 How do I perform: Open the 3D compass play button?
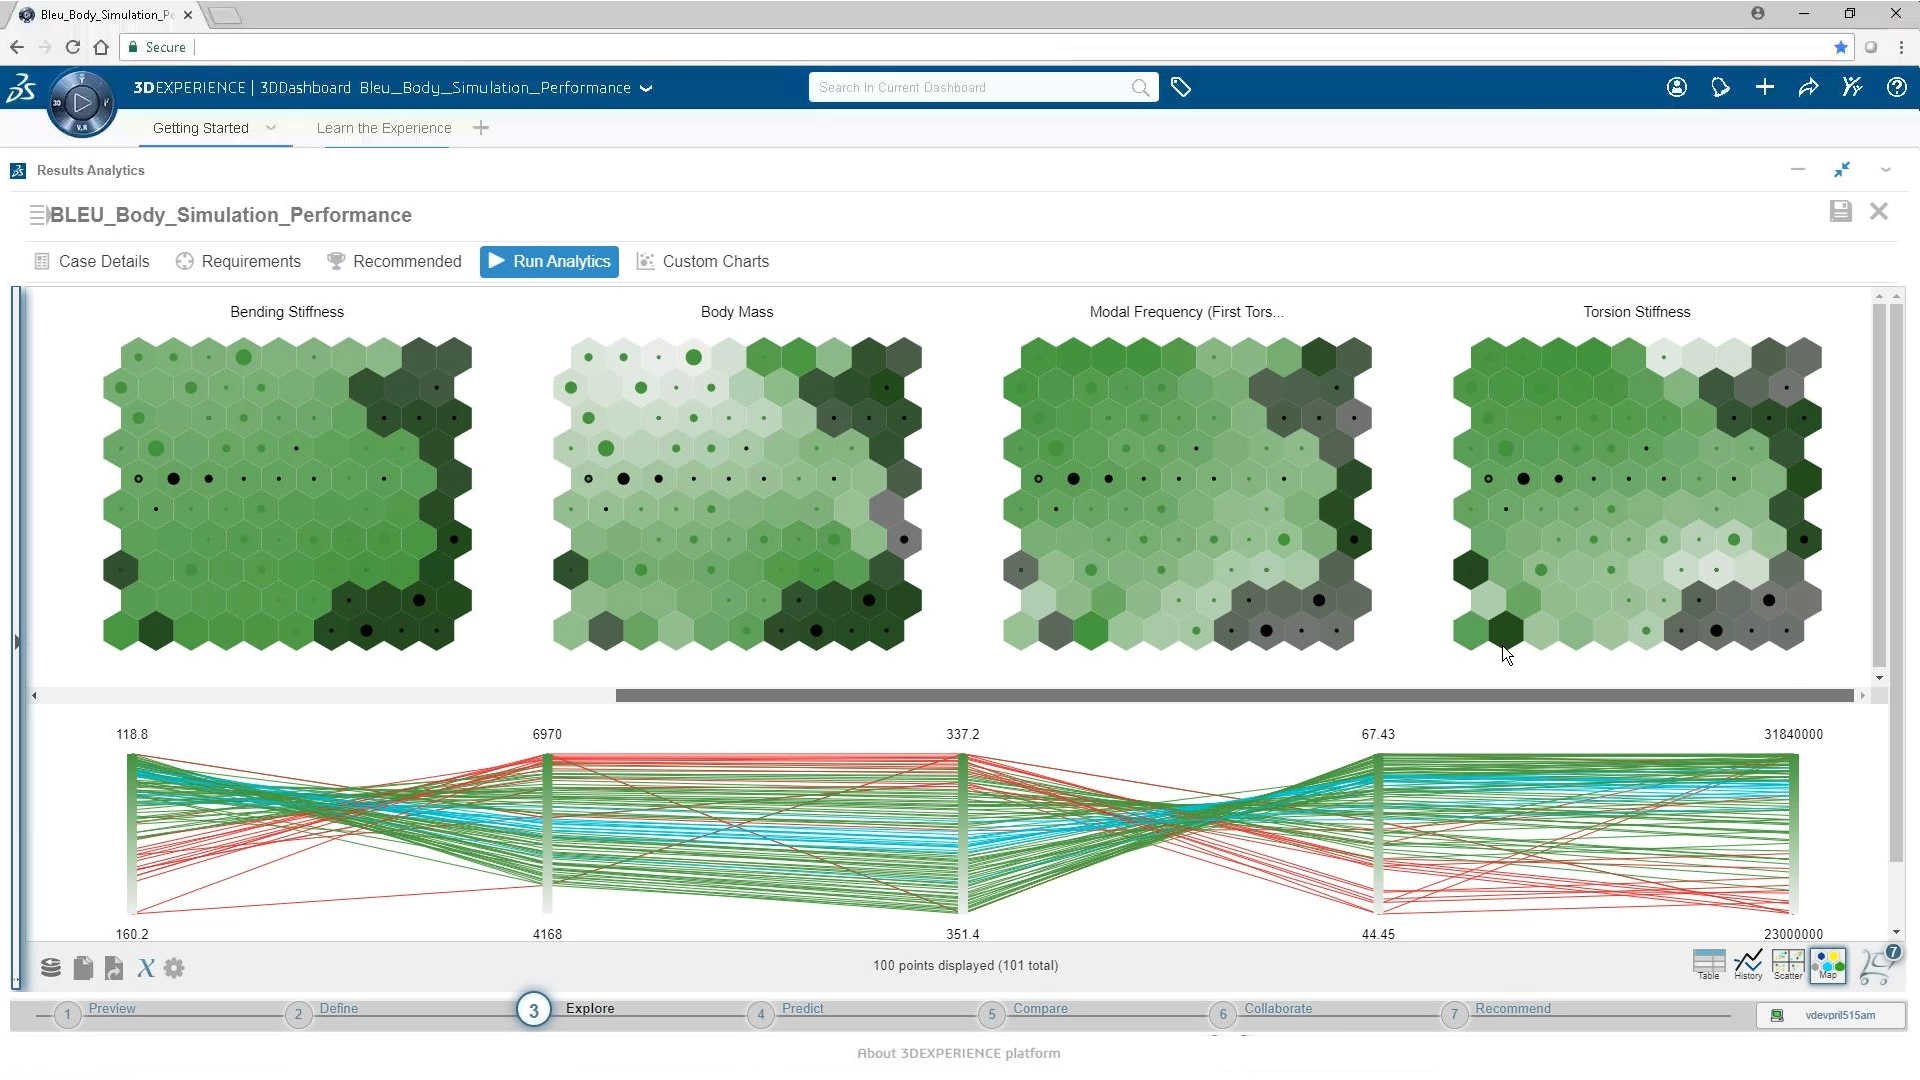[x=82, y=102]
